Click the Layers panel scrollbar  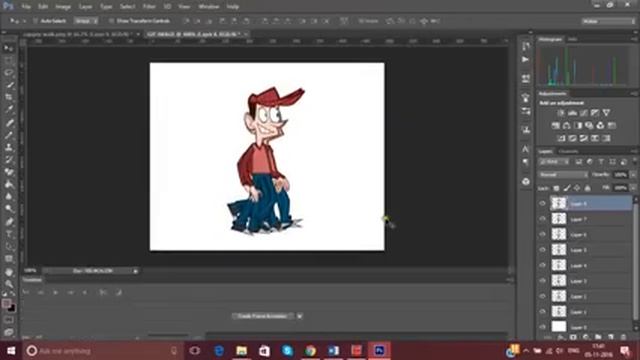635,261
